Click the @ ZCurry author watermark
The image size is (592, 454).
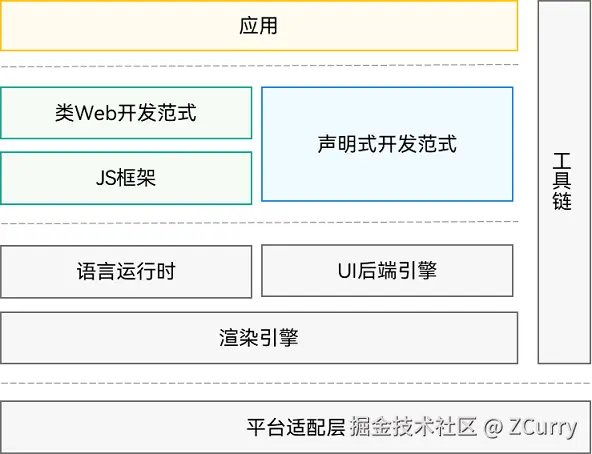tap(530, 427)
